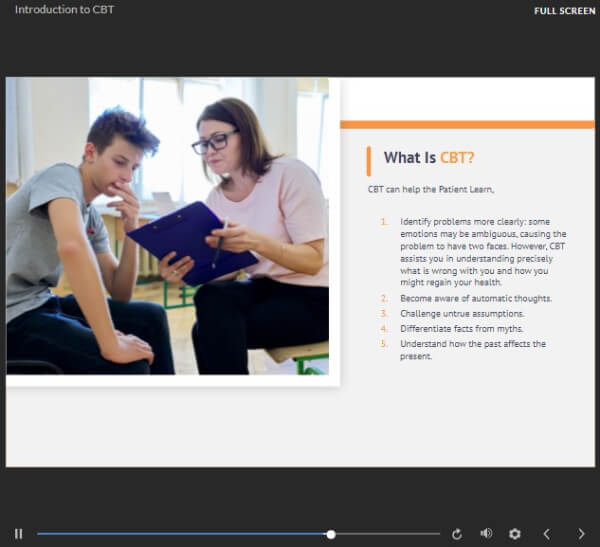This screenshot has height=547, width=600.
Task: Mute the audio with speaker icon
Action: coord(486,534)
